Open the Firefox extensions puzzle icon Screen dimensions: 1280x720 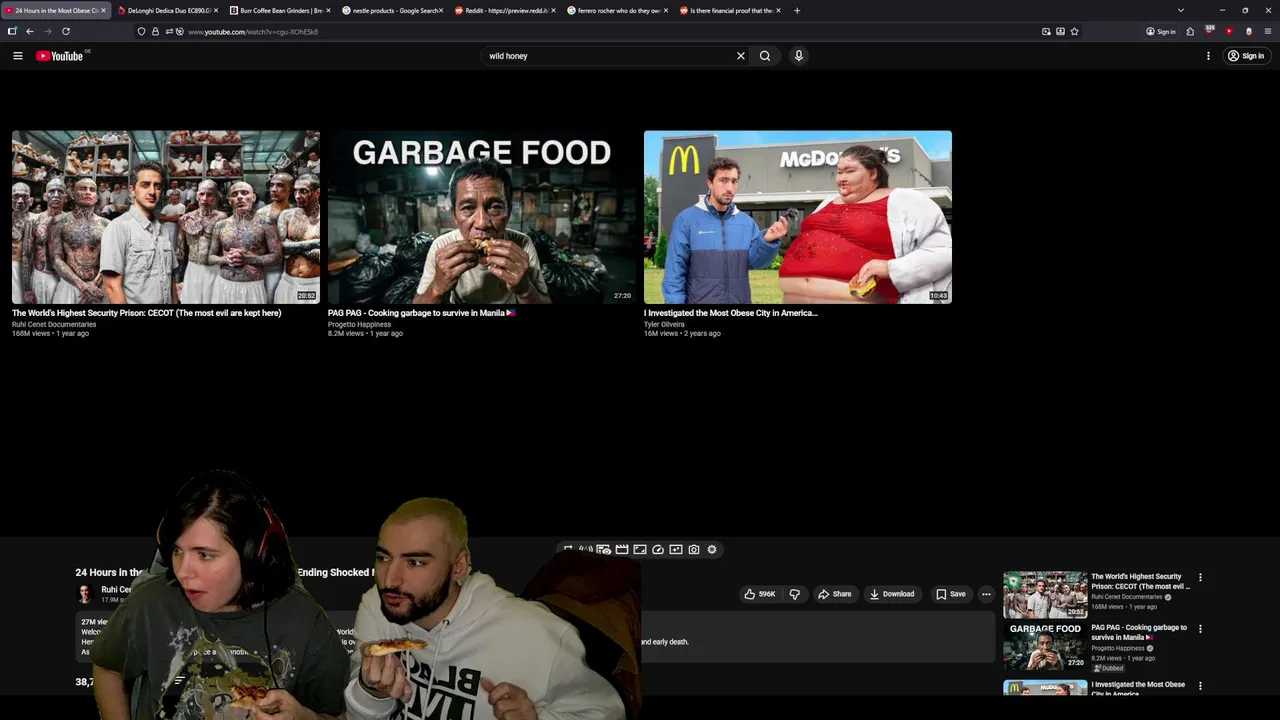coord(1190,32)
